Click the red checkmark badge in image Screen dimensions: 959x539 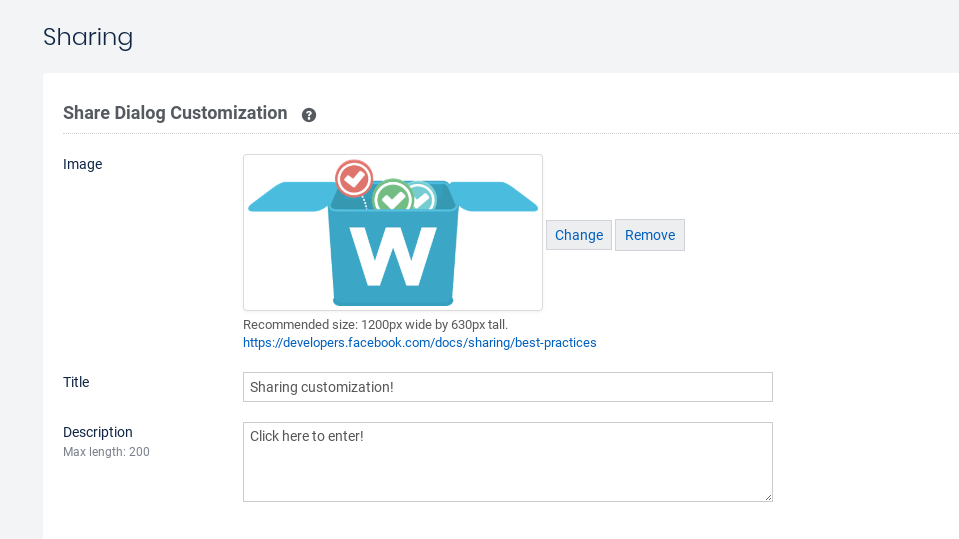(353, 178)
